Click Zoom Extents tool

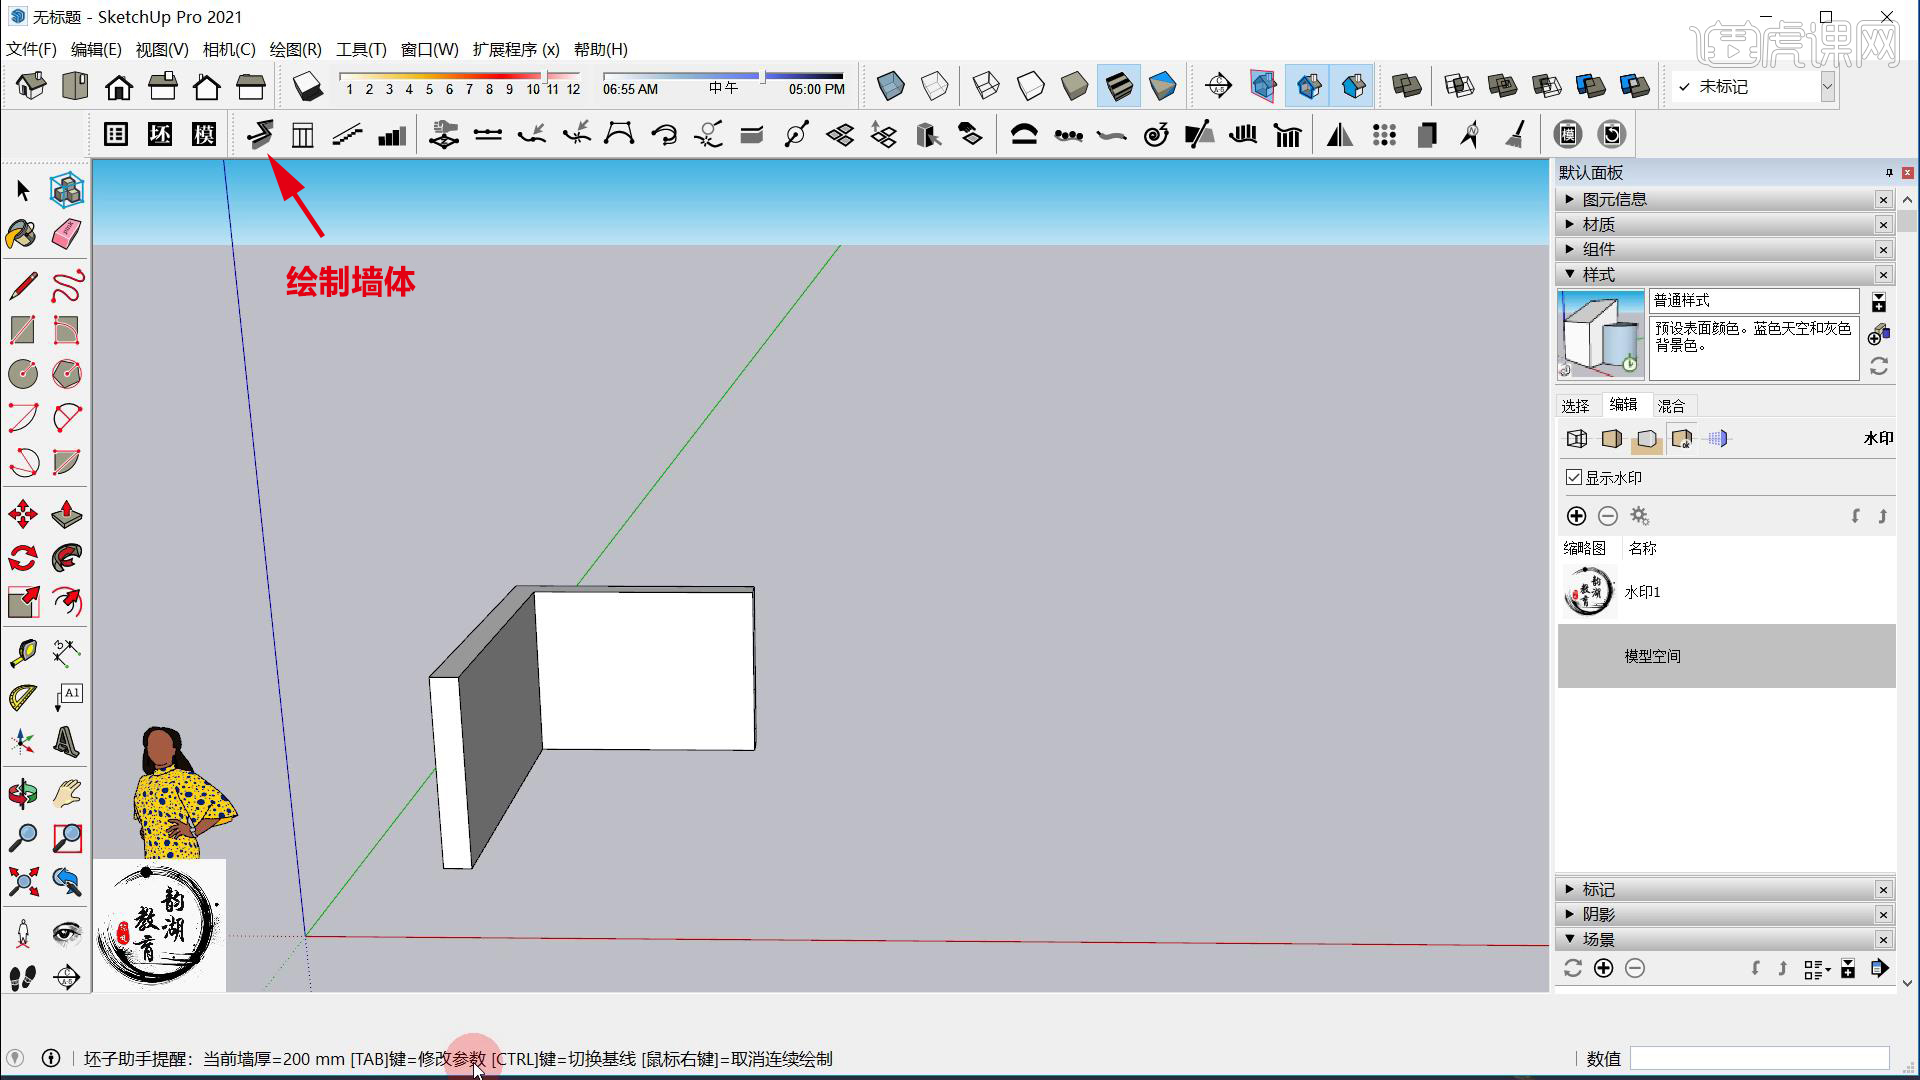[x=23, y=881]
